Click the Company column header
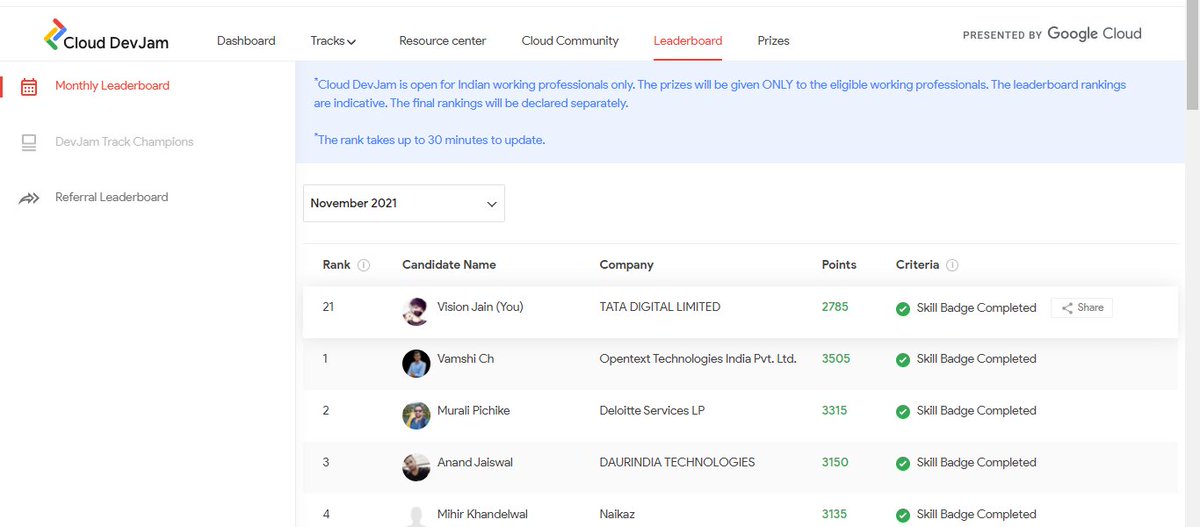This screenshot has width=1200, height=527. click(626, 265)
